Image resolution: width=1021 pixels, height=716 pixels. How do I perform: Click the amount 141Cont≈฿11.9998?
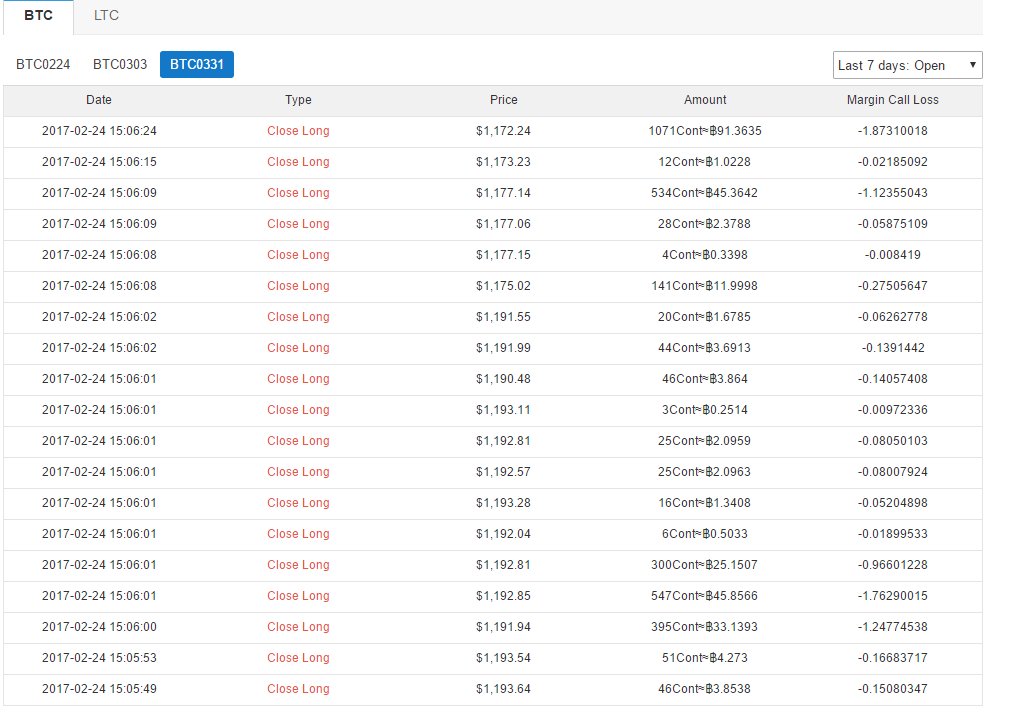click(x=705, y=286)
